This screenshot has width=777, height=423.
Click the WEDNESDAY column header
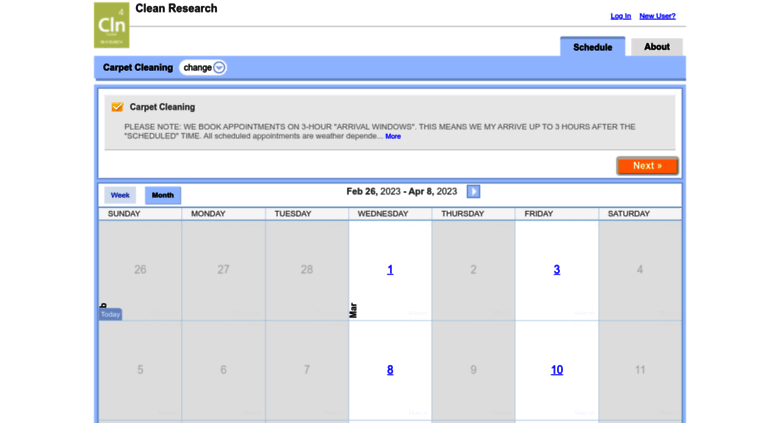[x=383, y=213]
